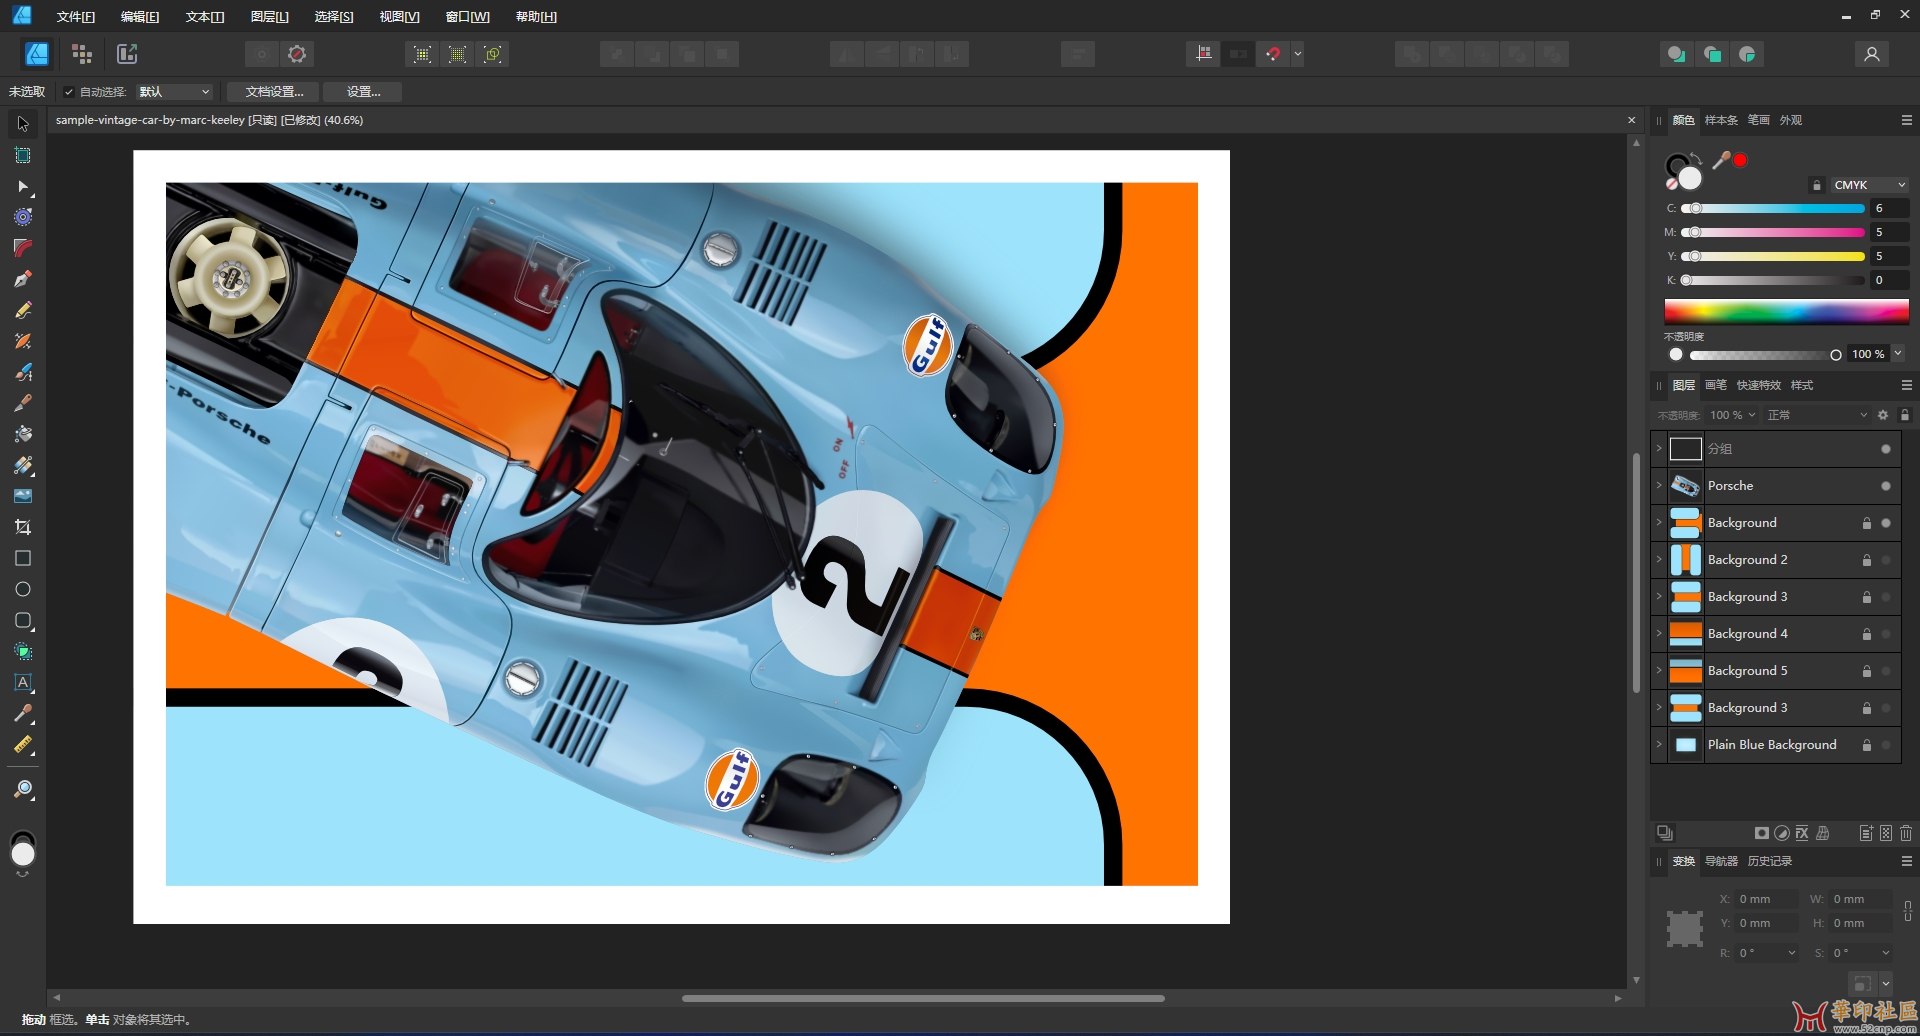Hide the Porsche layer
Image resolution: width=1920 pixels, height=1036 pixels.
[1886, 486]
